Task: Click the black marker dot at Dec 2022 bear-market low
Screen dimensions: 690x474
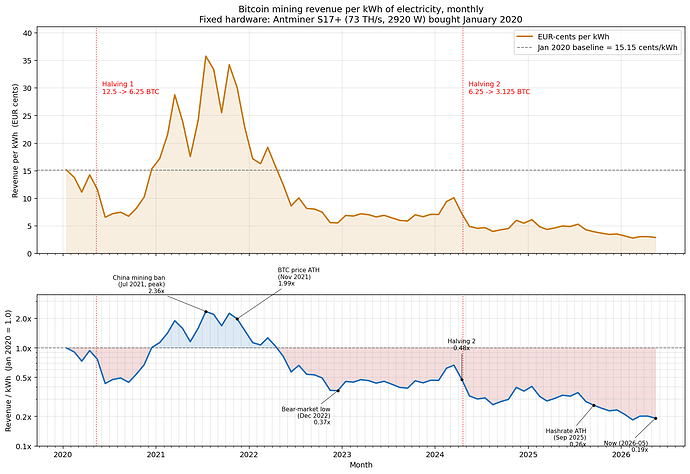Action: pos(338,391)
